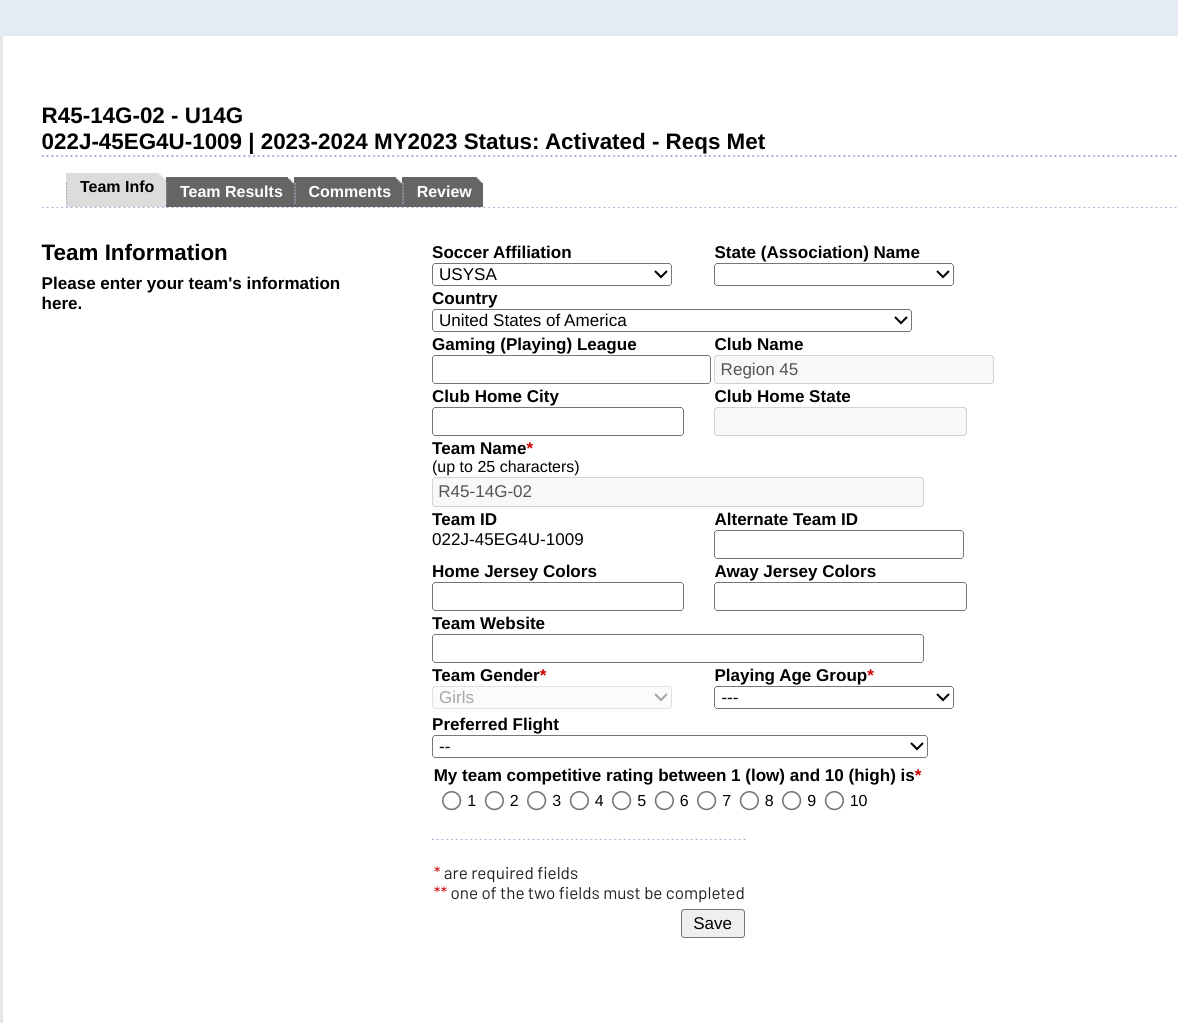
Task: Select competitive rating 10 radio button
Action: click(834, 801)
